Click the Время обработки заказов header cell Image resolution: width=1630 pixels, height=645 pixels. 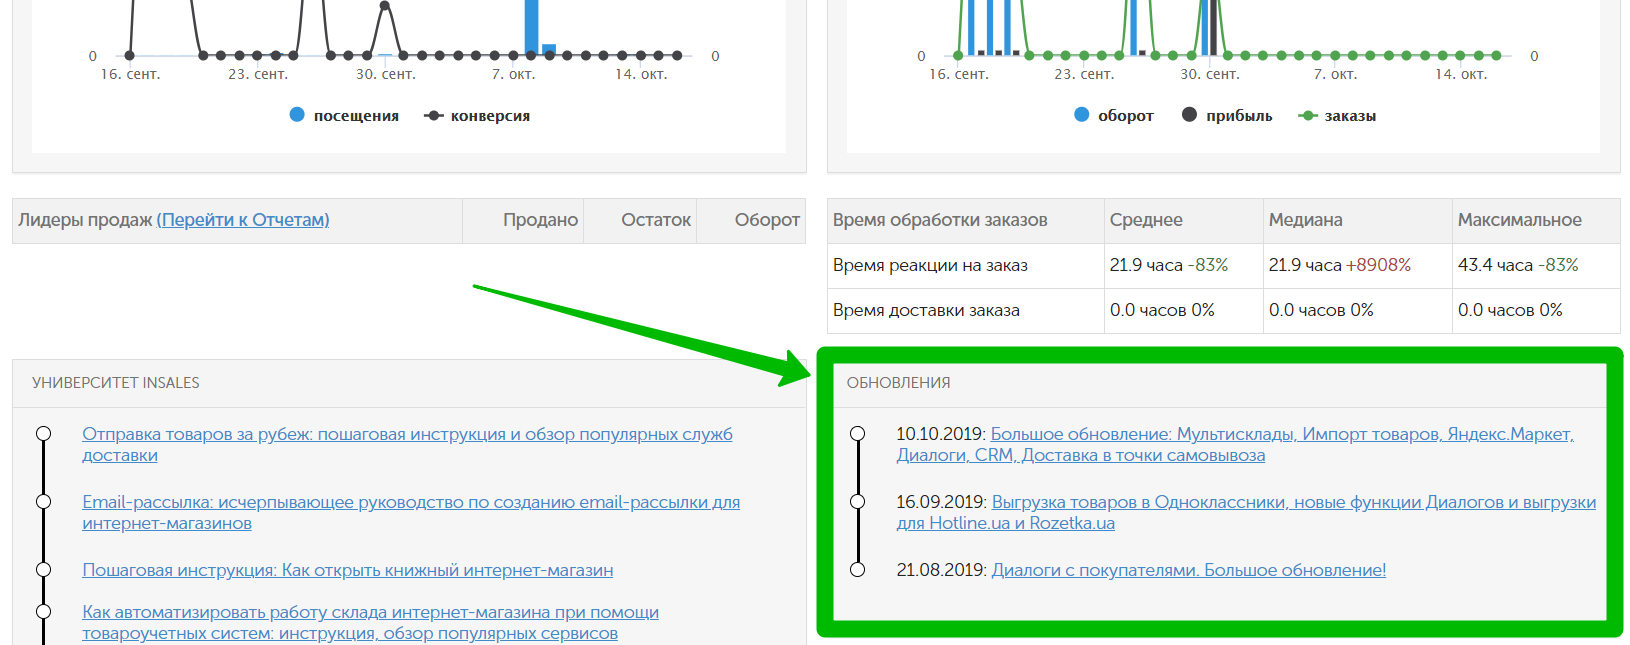pyautogui.click(x=966, y=221)
